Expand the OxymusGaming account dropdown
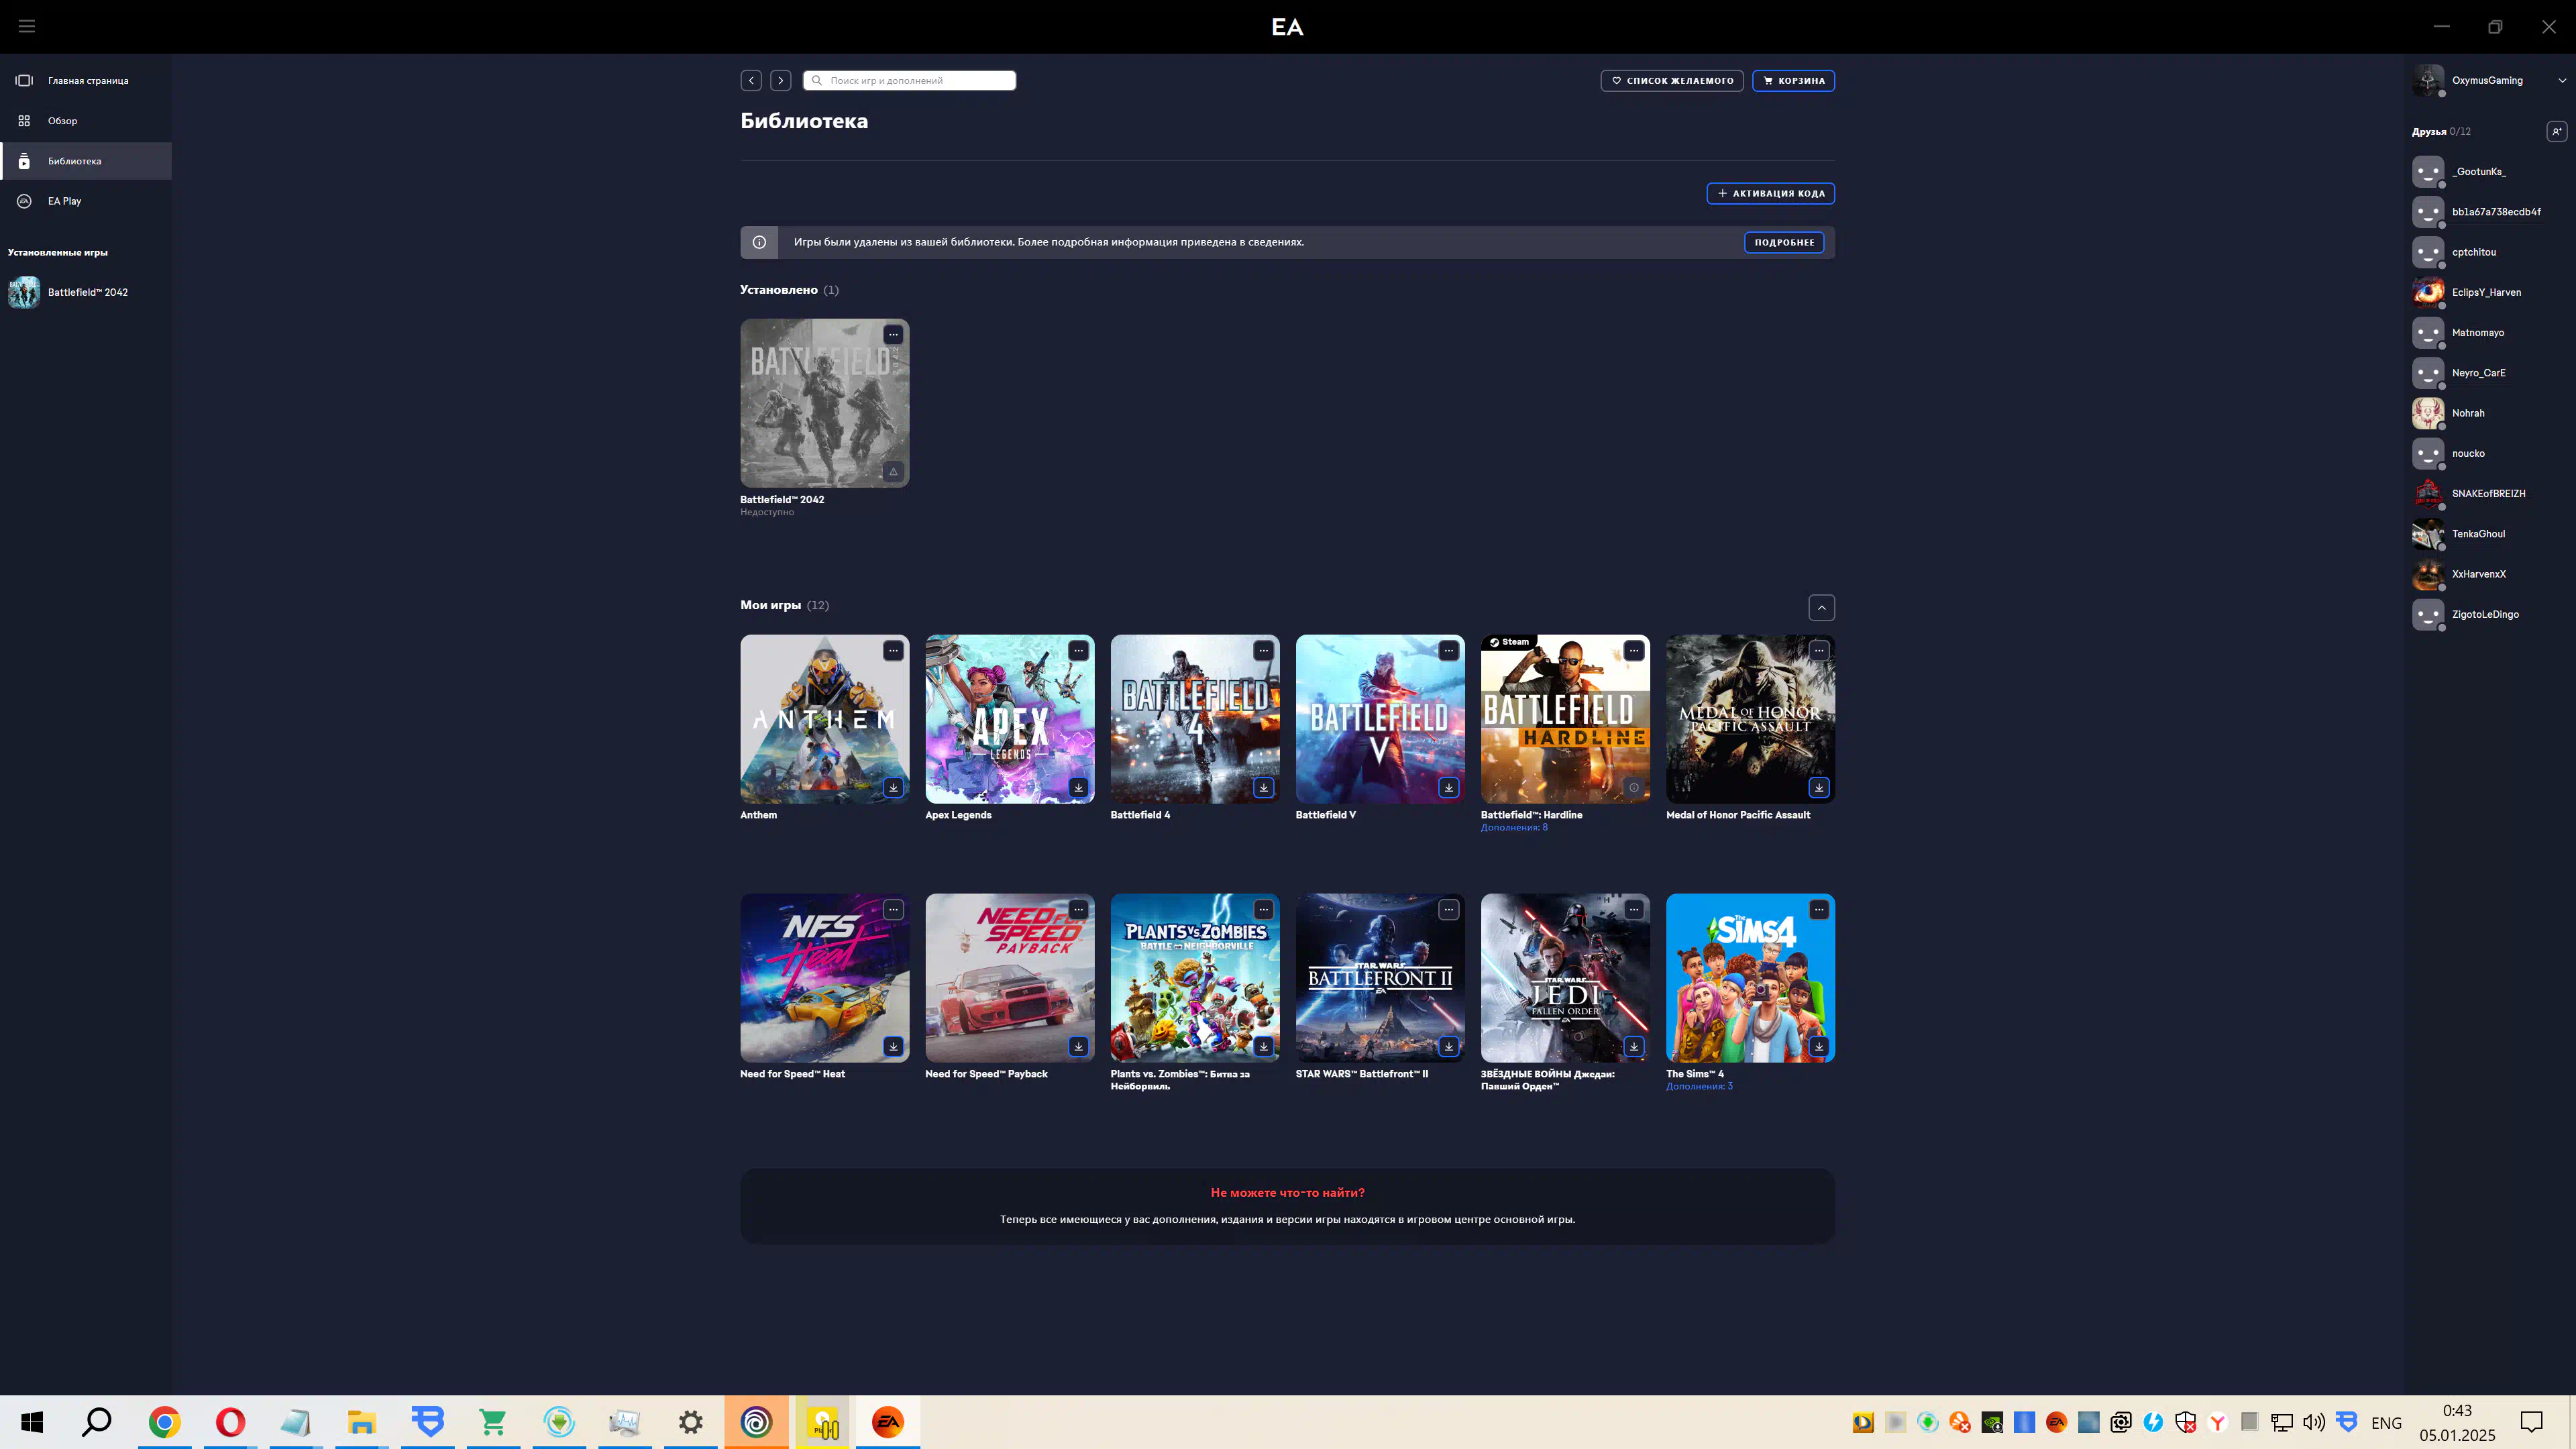2576x1449 pixels. tap(2562, 80)
